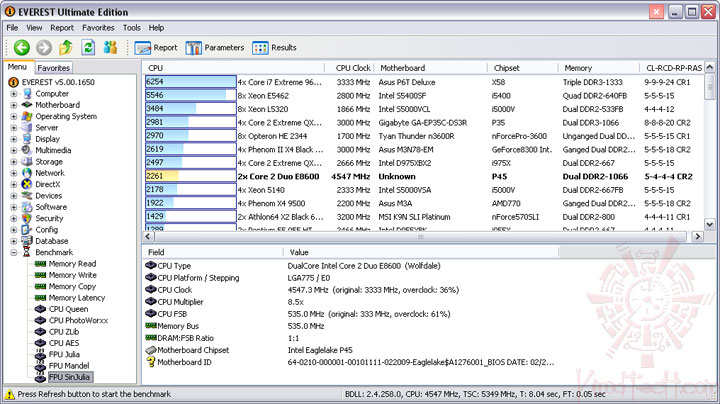Open Memory Write benchmark
The width and height of the screenshot is (720, 404).
[73, 275]
